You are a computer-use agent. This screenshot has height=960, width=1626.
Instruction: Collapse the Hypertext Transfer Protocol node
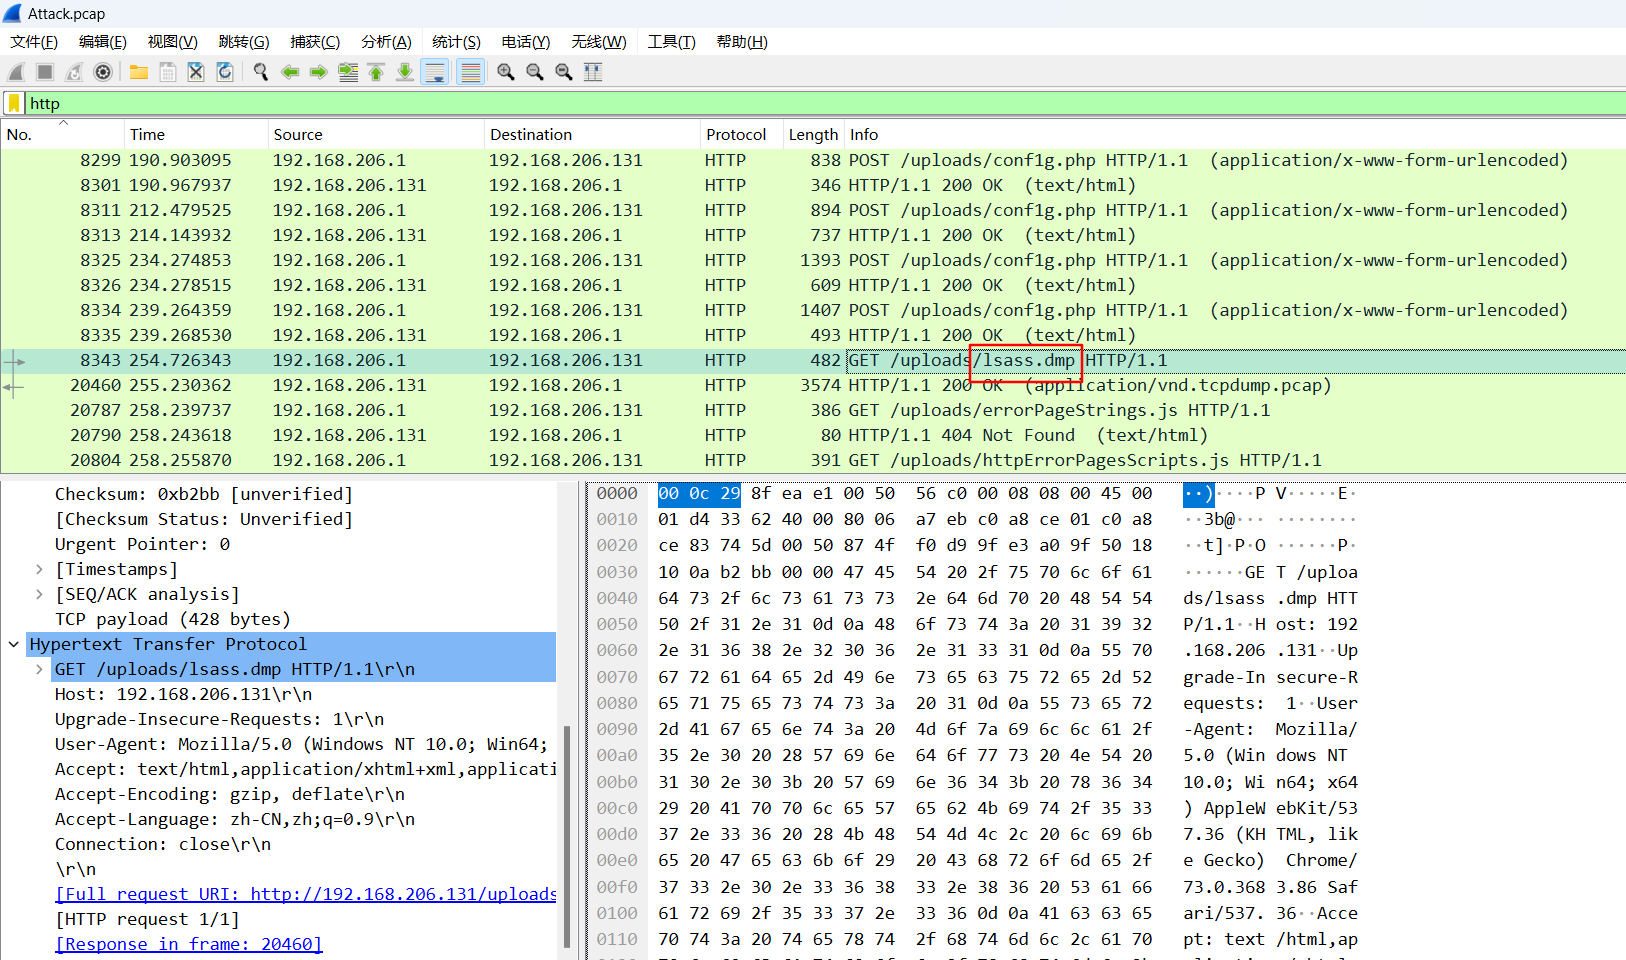(14, 644)
